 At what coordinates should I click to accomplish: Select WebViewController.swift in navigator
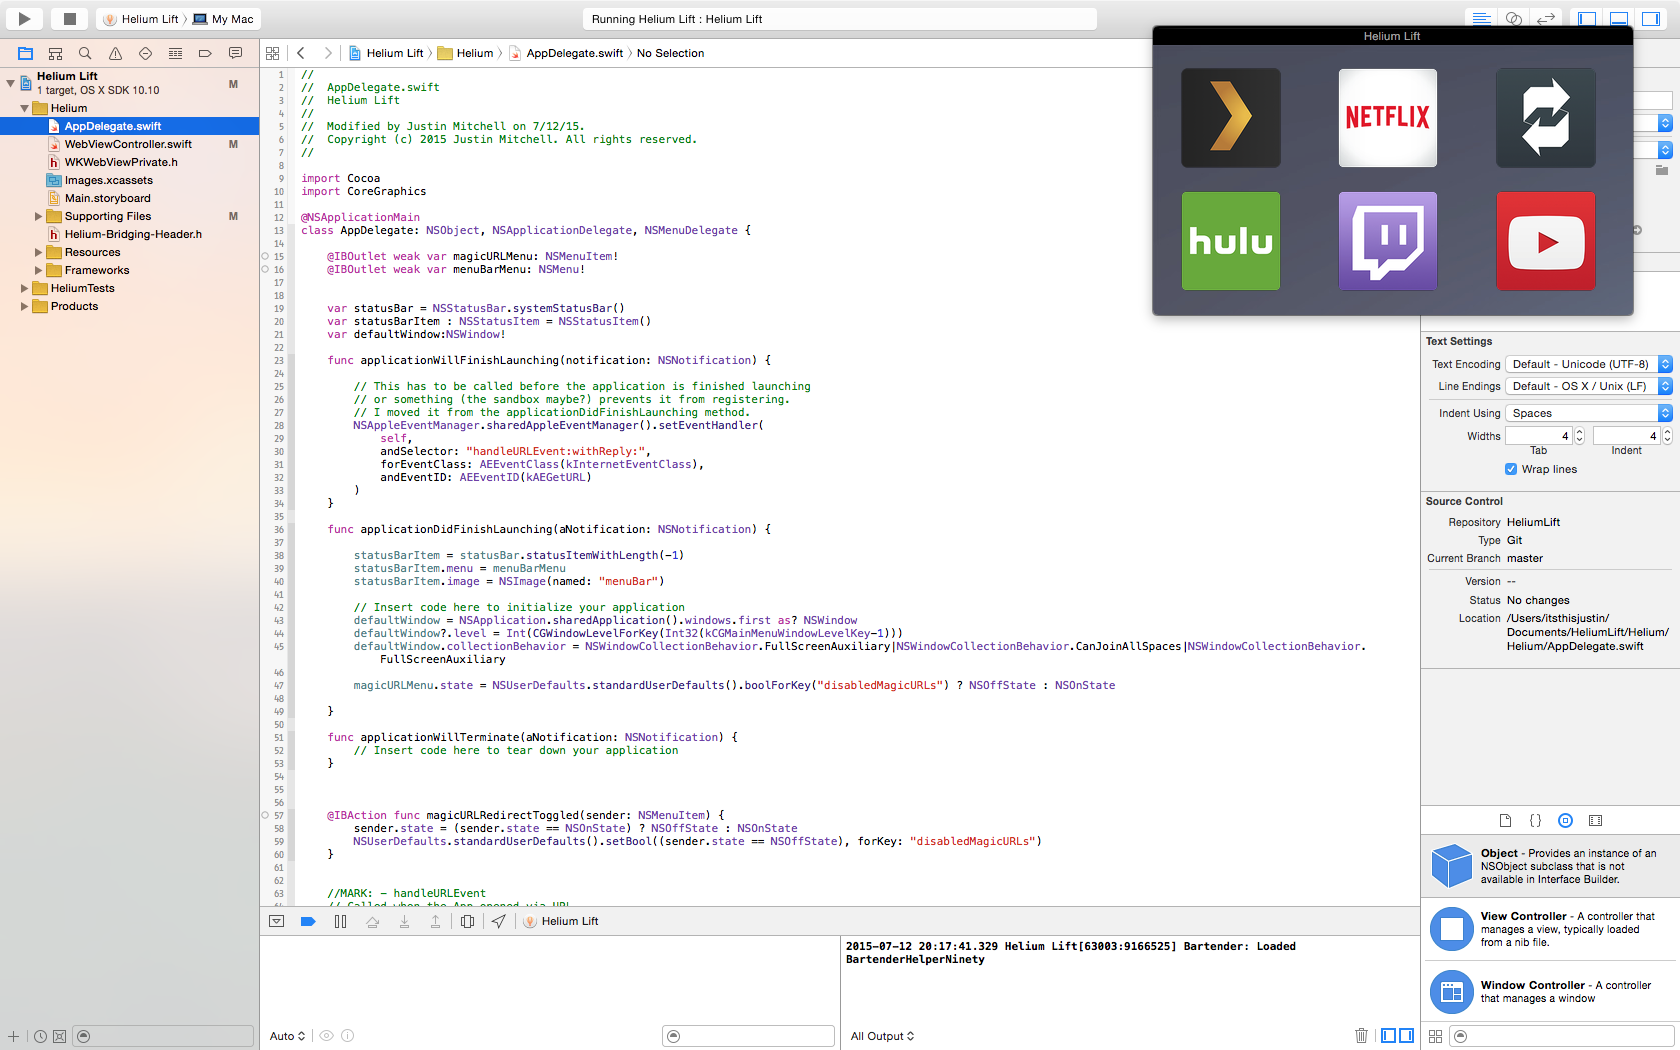(x=129, y=144)
